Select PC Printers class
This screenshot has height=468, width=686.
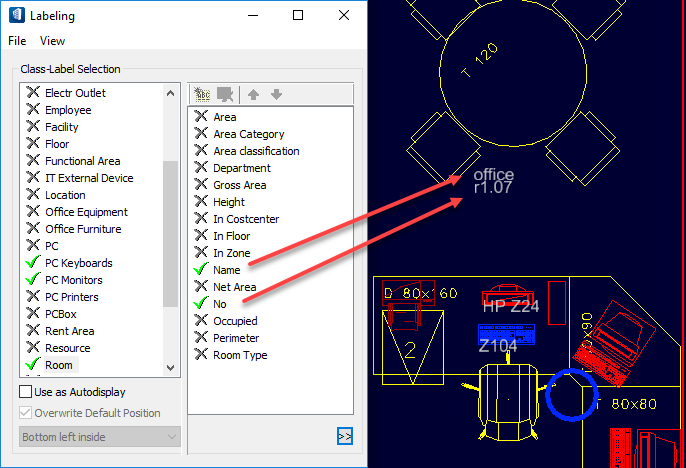pyautogui.click(x=72, y=297)
